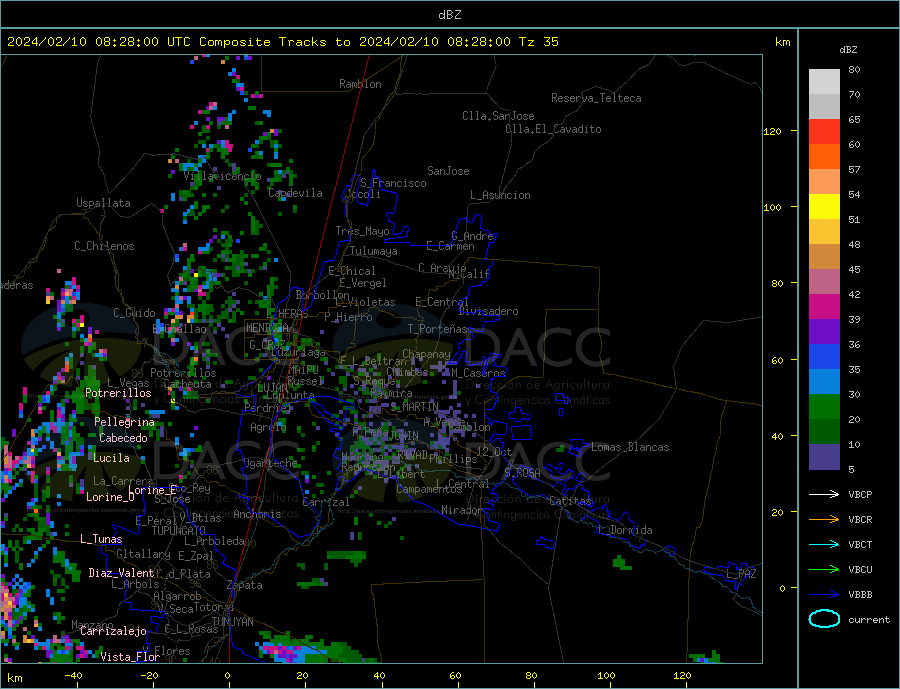Viewport: 900px width, 689px height.
Task: Click the 'Uspallata' map label
Action: pyautogui.click(x=103, y=203)
